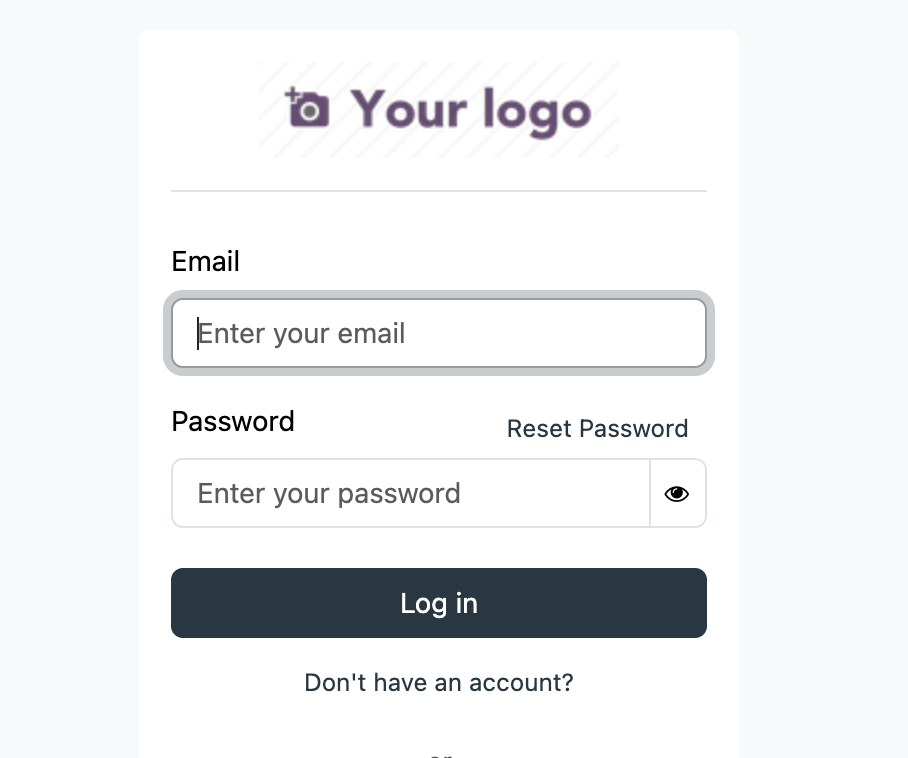
Task: Submit the form via 'Log in'
Action: pyautogui.click(x=439, y=603)
